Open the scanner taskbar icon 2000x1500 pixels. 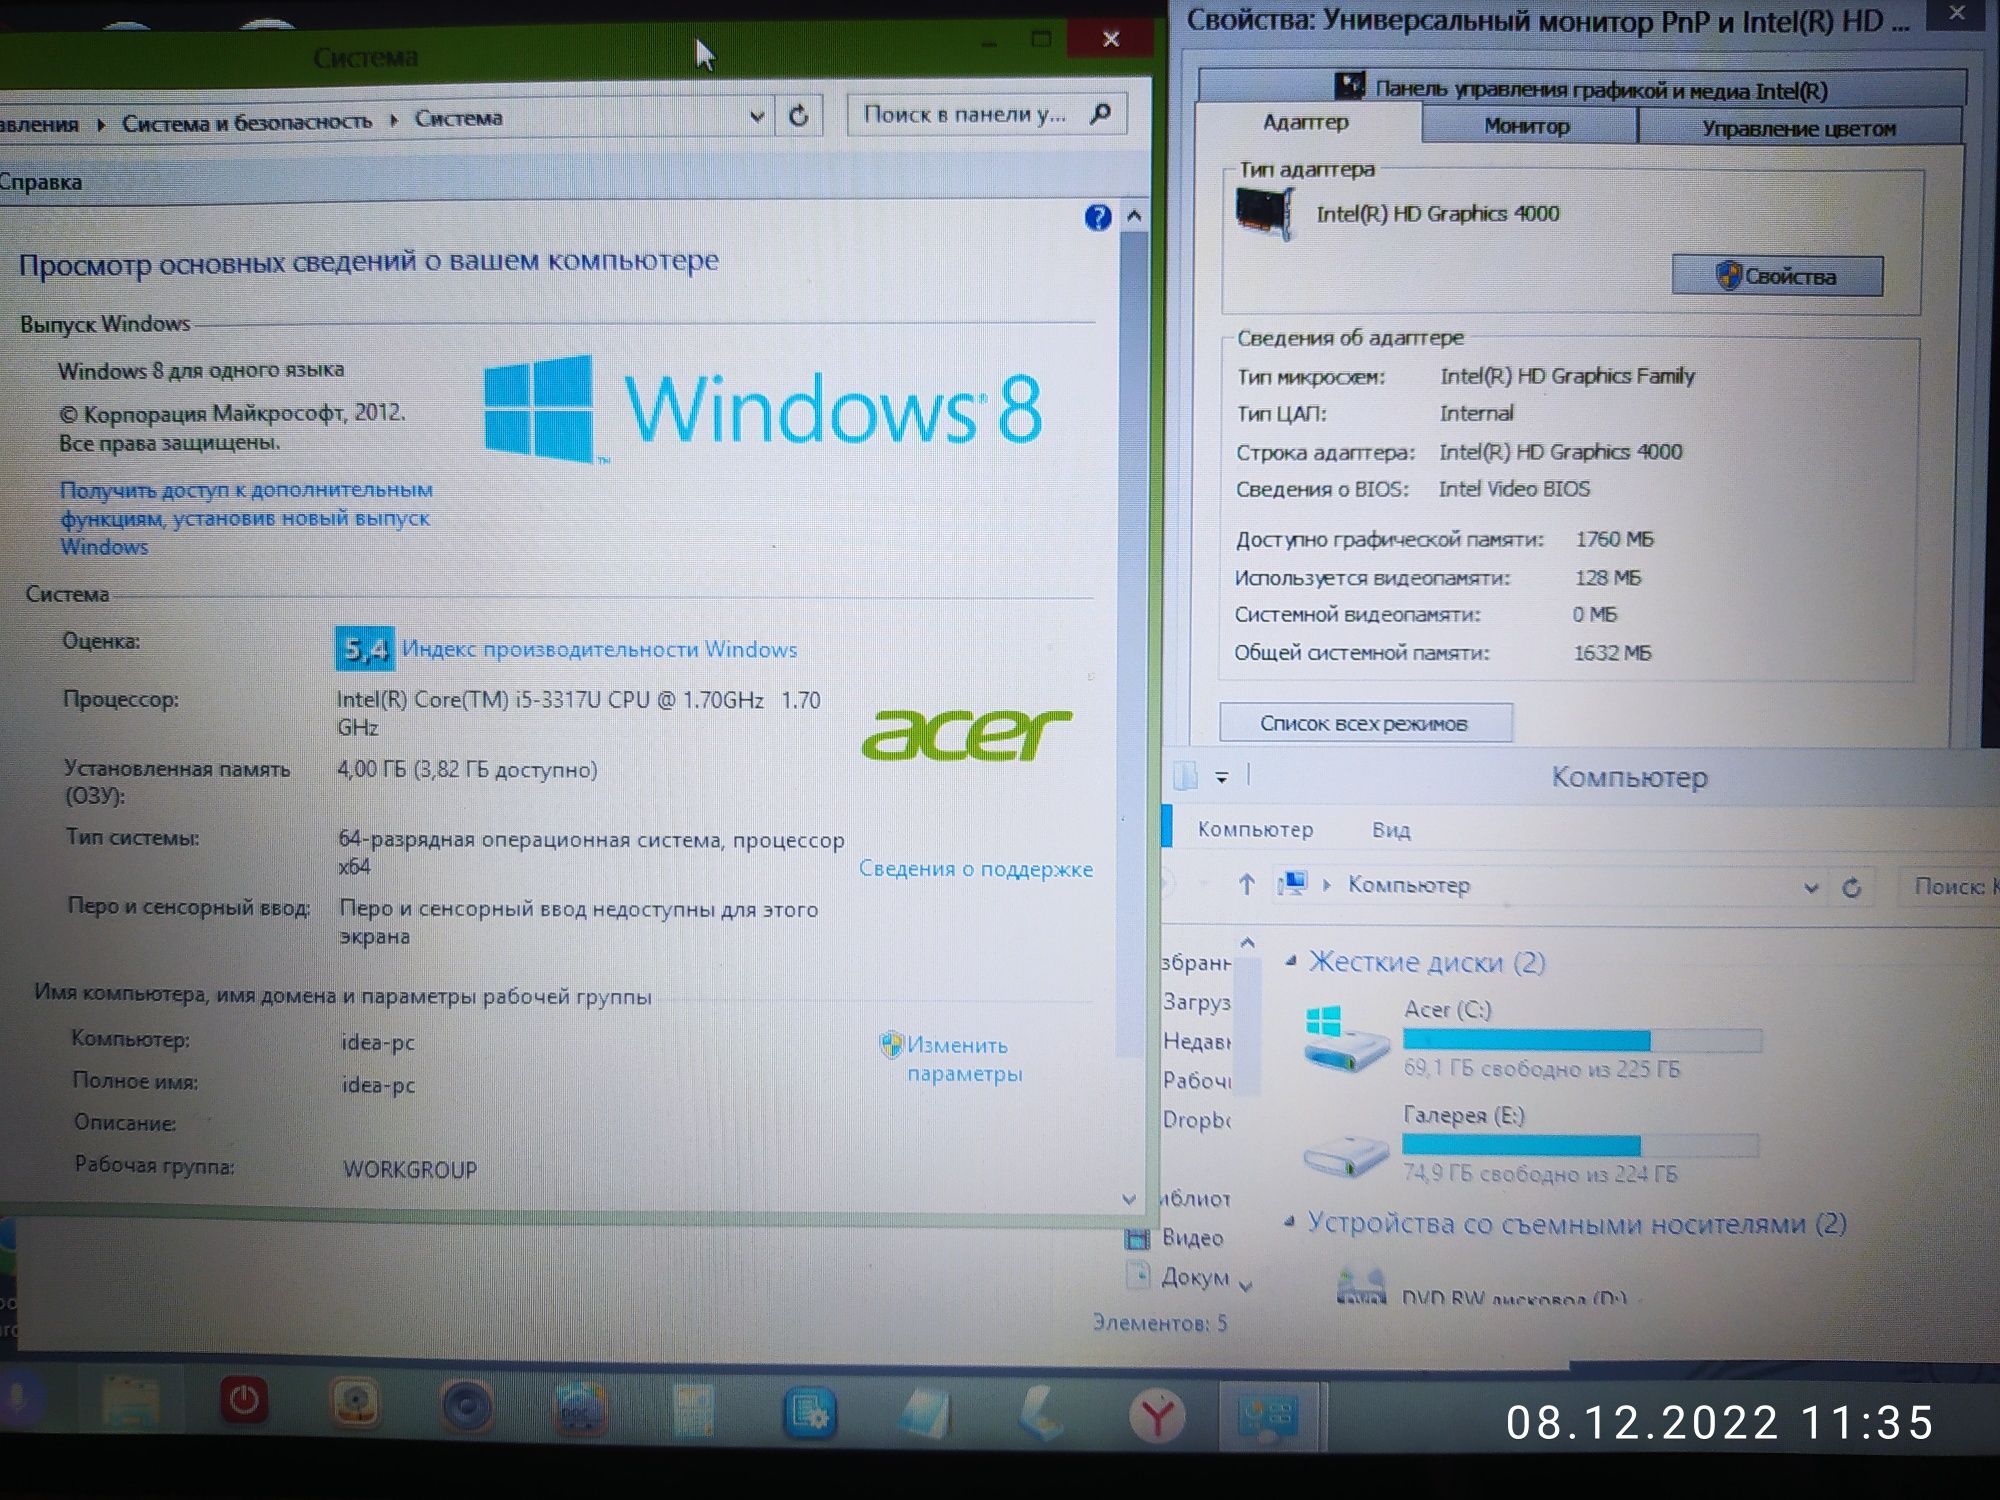click(1042, 1414)
